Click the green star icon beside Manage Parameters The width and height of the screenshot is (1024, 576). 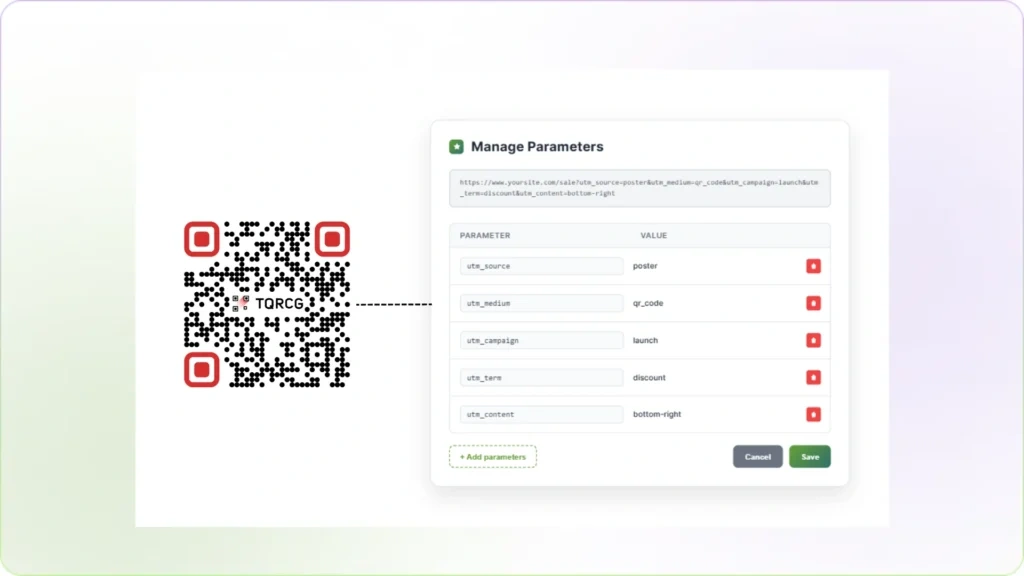[458, 146]
